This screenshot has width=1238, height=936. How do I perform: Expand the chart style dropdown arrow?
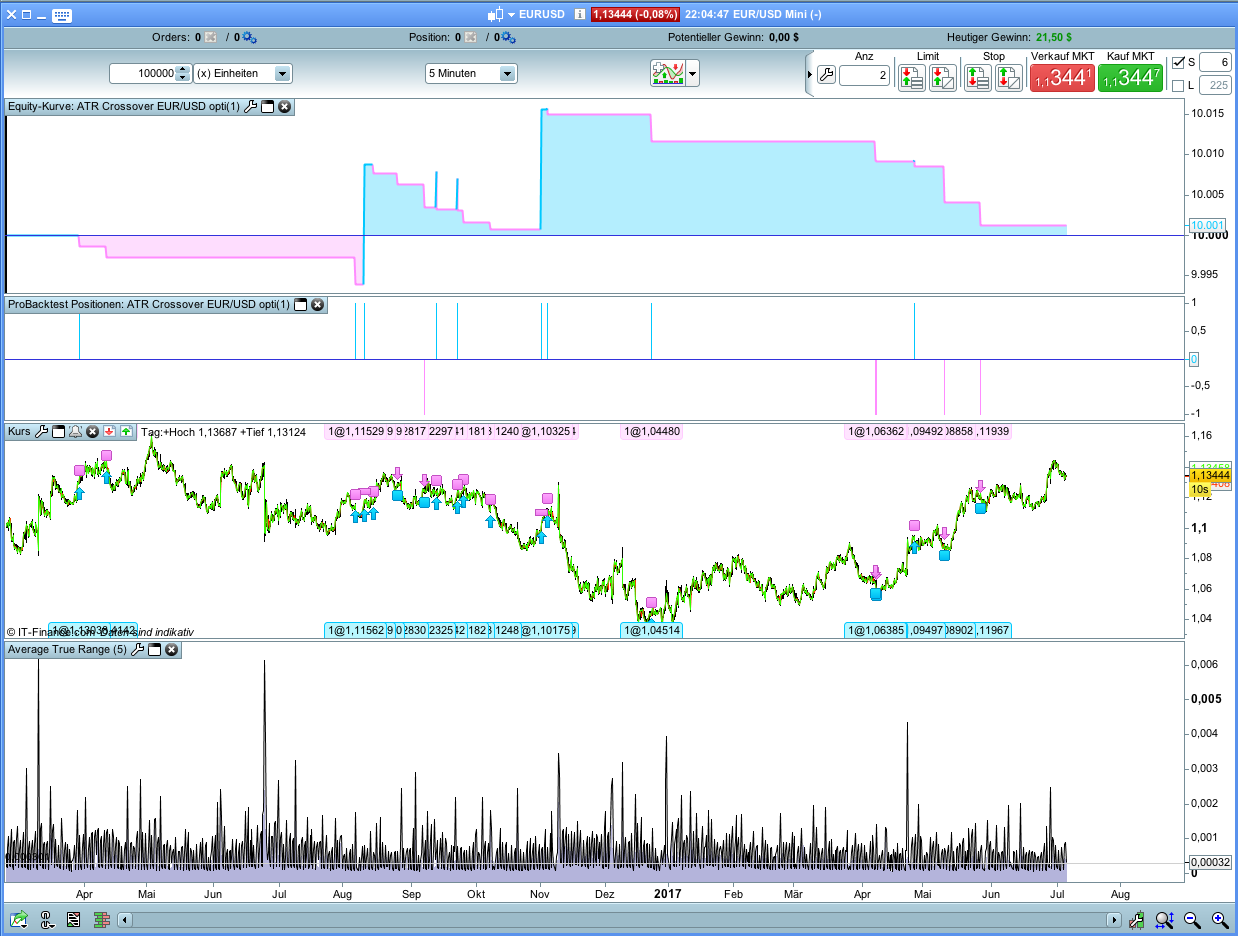coord(692,74)
